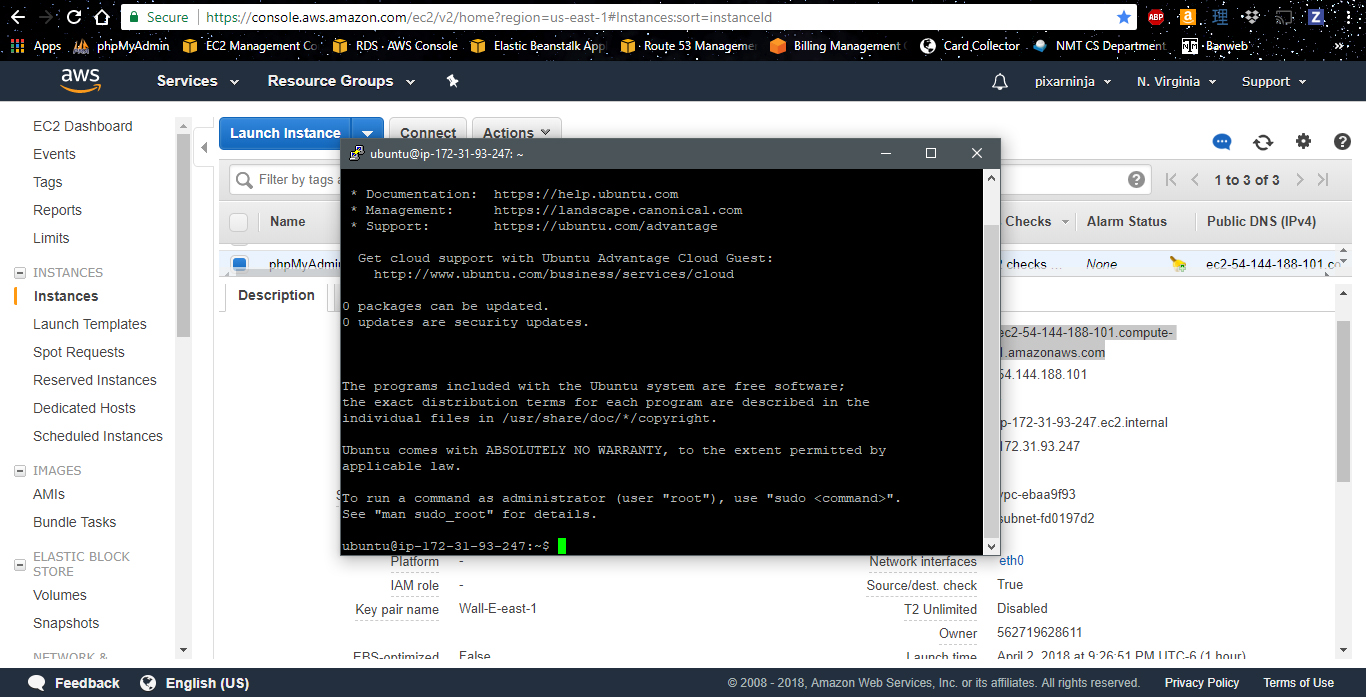Click the pushpin shortcut icon in AWS navbar
The image size is (1366, 697).
pyautogui.click(x=452, y=81)
